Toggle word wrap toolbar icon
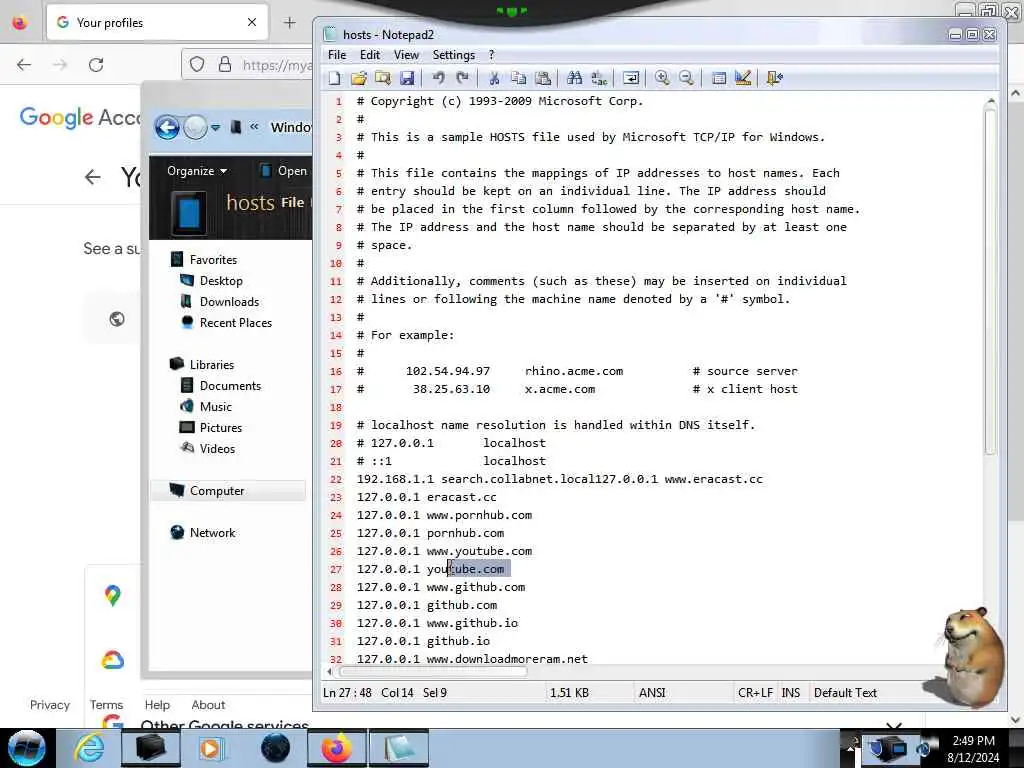This screenshot has height=768, width=1024. coord(631,78)
